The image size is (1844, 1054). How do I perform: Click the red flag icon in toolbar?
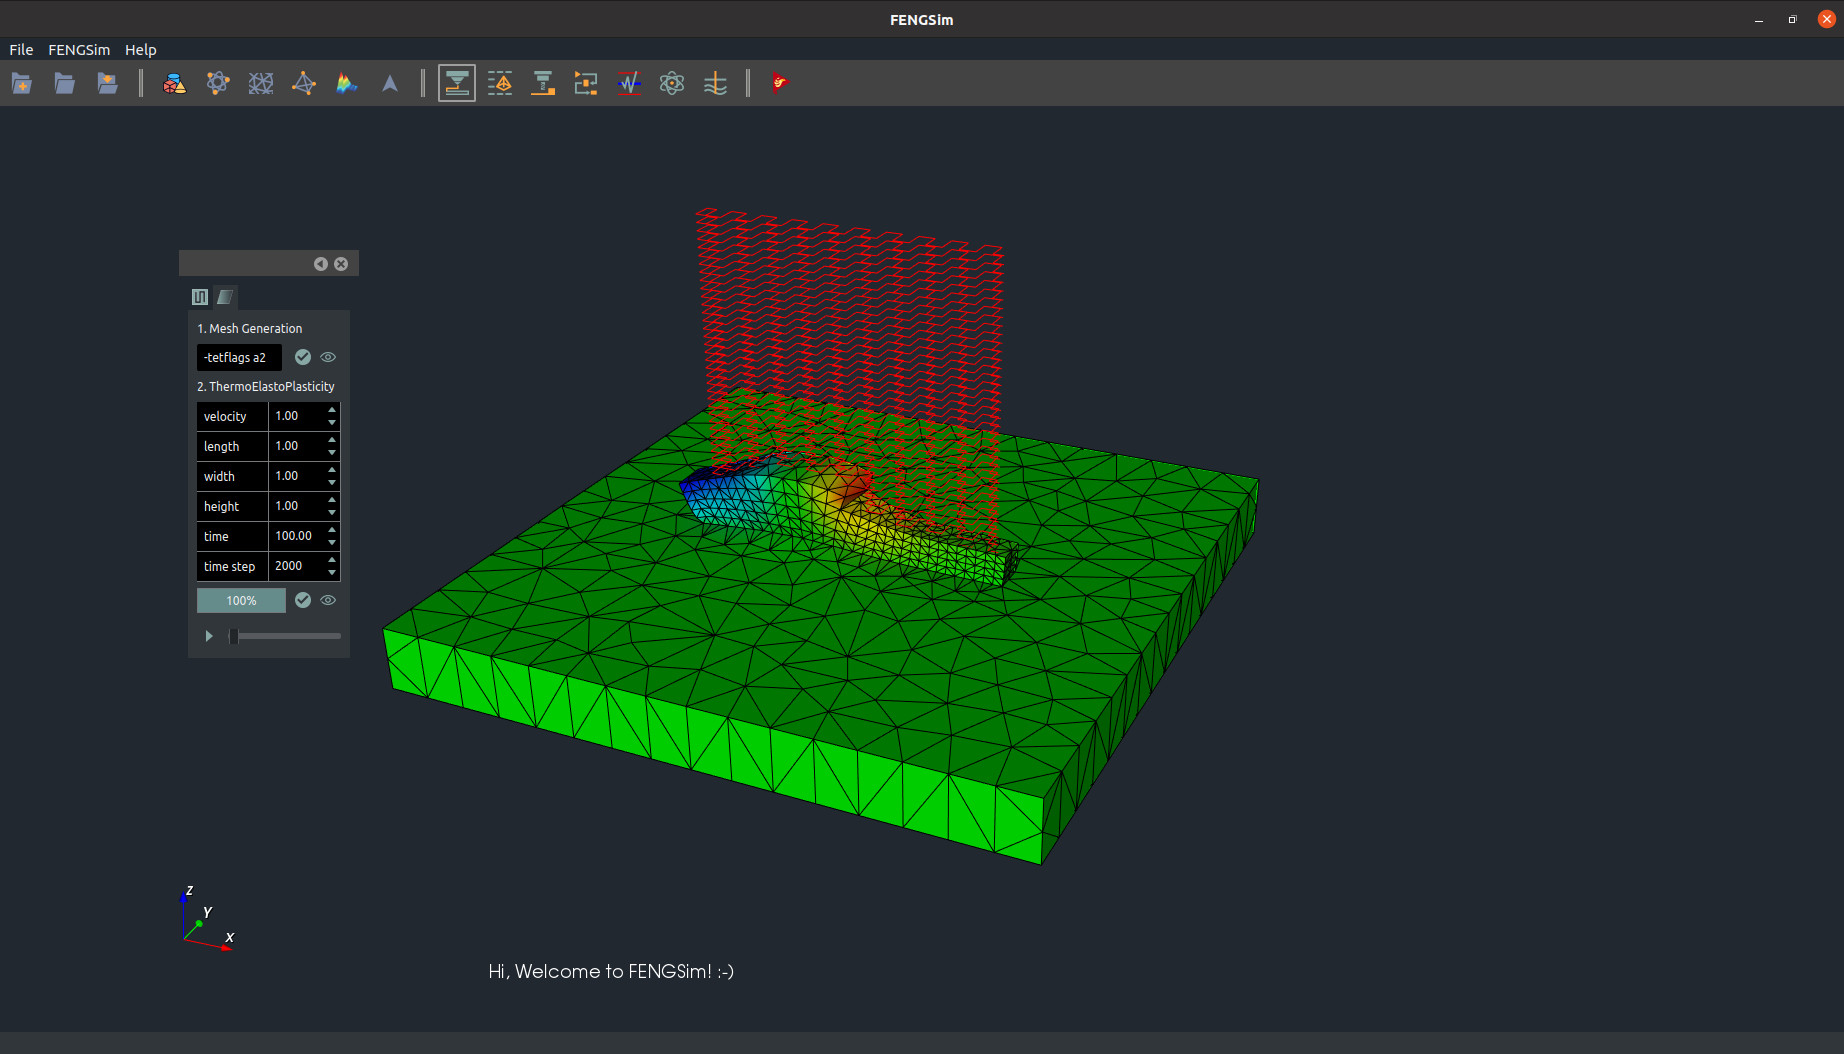tap(780, 84)
